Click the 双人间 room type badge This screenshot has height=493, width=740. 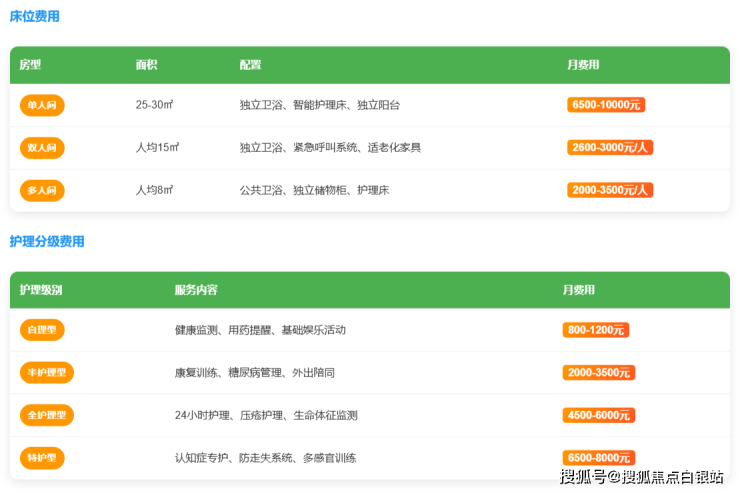(x=42, y=148)
